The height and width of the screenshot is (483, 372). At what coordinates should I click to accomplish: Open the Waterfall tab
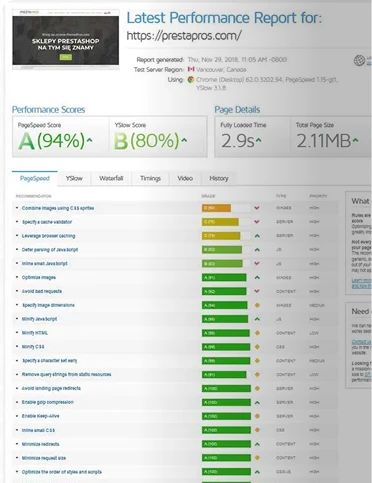tap(111, 178)
